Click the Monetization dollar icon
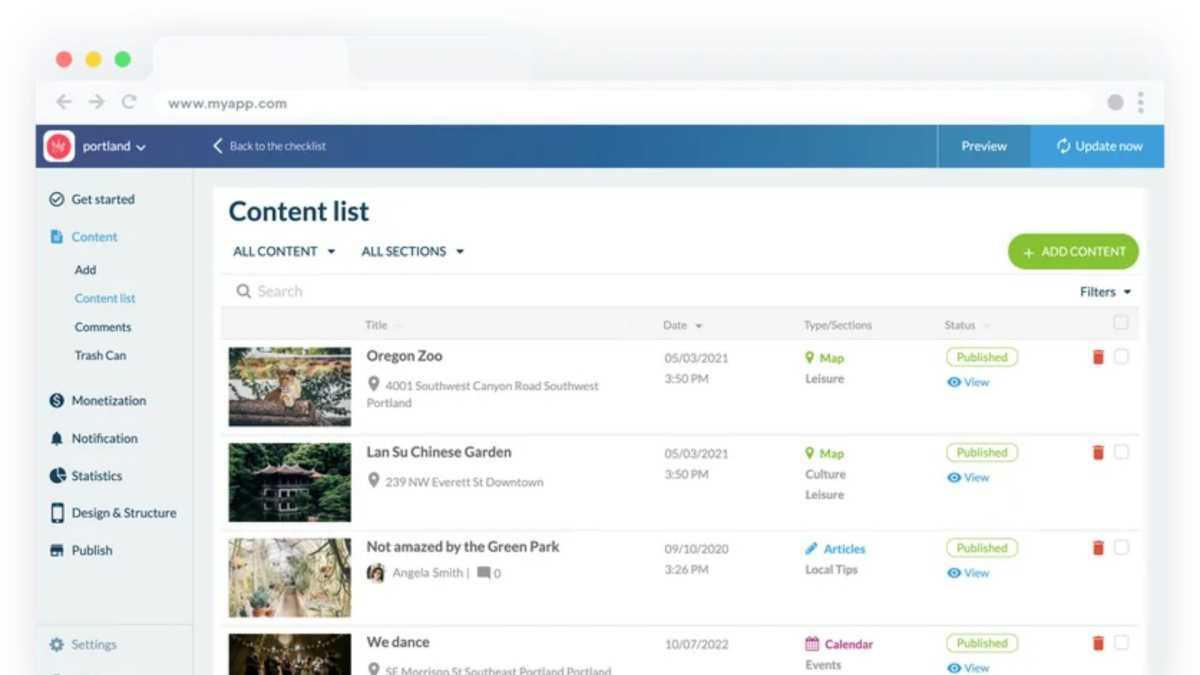Image resolution: width=1200 pixels, height=675 pixels. 57,401
